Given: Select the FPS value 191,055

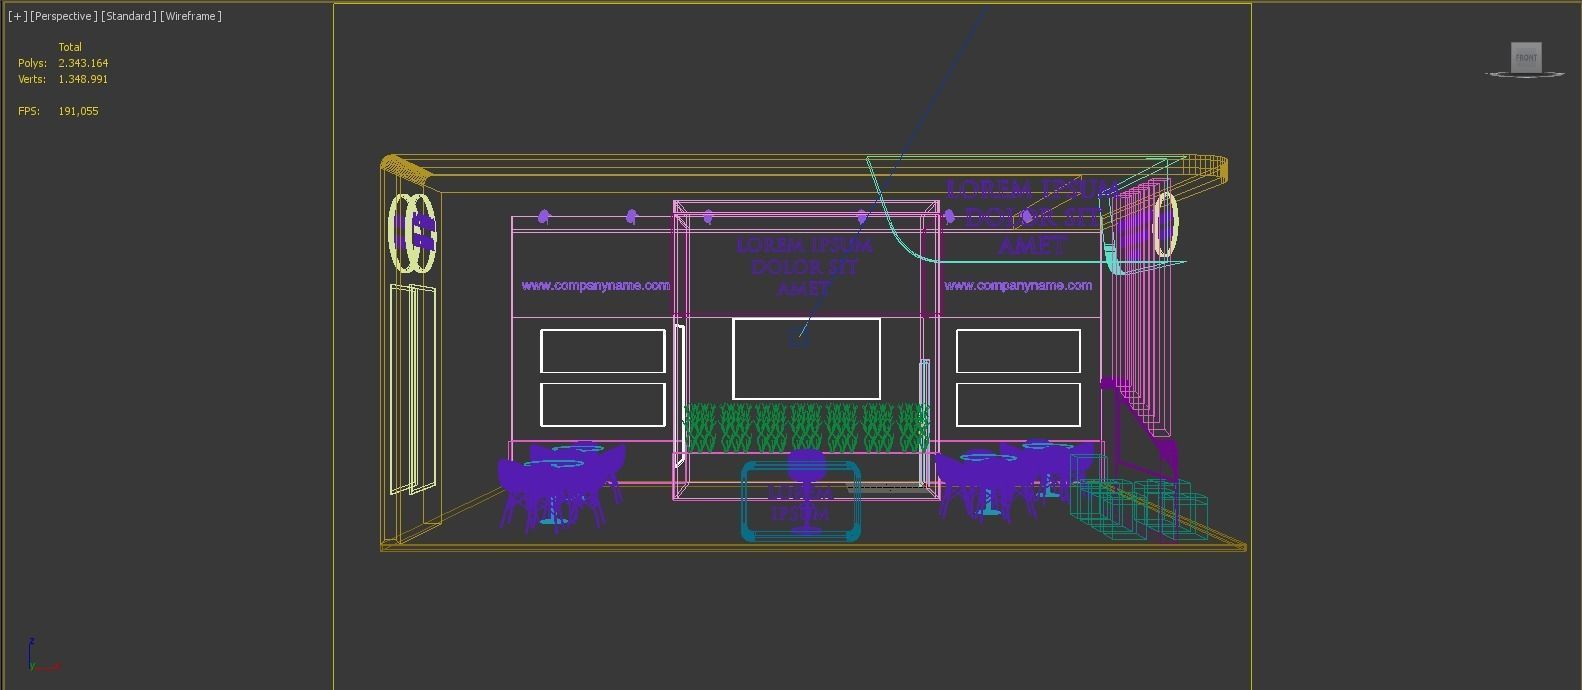Looking at the screenshot, I should coord(78,111).
